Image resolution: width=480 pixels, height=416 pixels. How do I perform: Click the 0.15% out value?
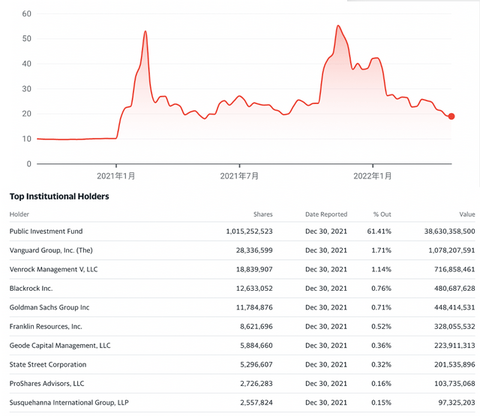point(381,402)
